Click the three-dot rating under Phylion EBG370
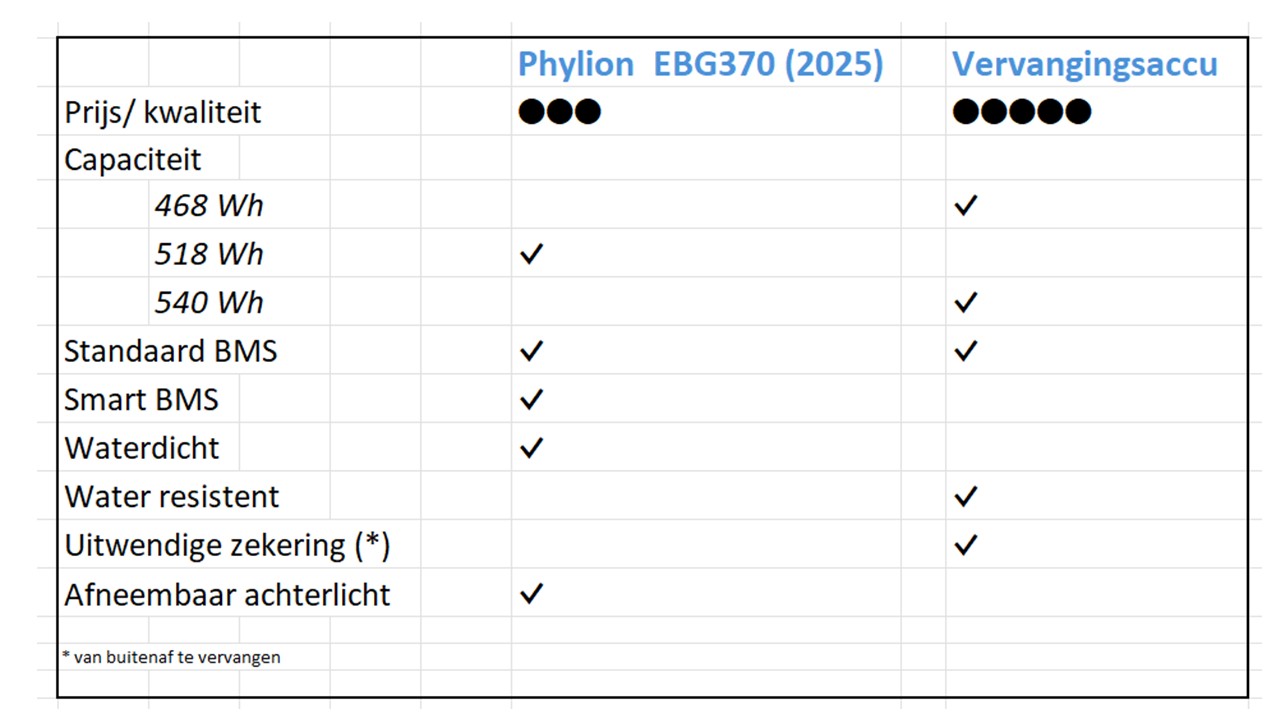Screen dimensions: 1280x720 (x=560, y=111)
